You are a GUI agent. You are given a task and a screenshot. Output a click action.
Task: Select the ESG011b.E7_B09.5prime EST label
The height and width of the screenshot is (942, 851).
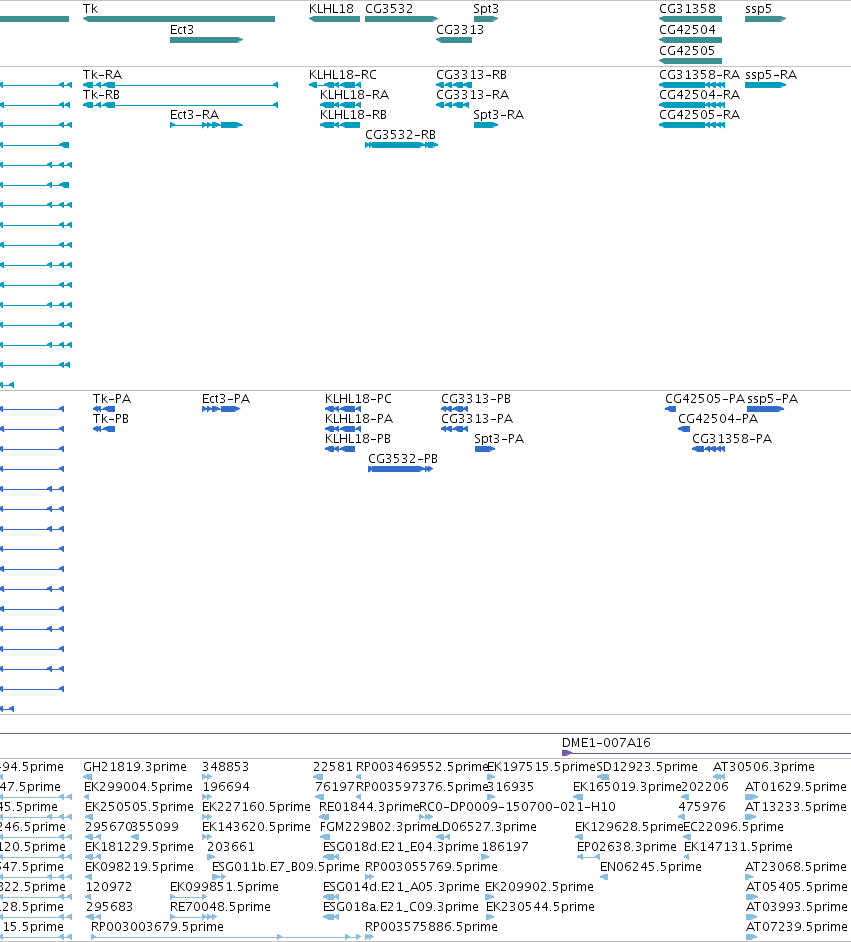pos(285,867)
